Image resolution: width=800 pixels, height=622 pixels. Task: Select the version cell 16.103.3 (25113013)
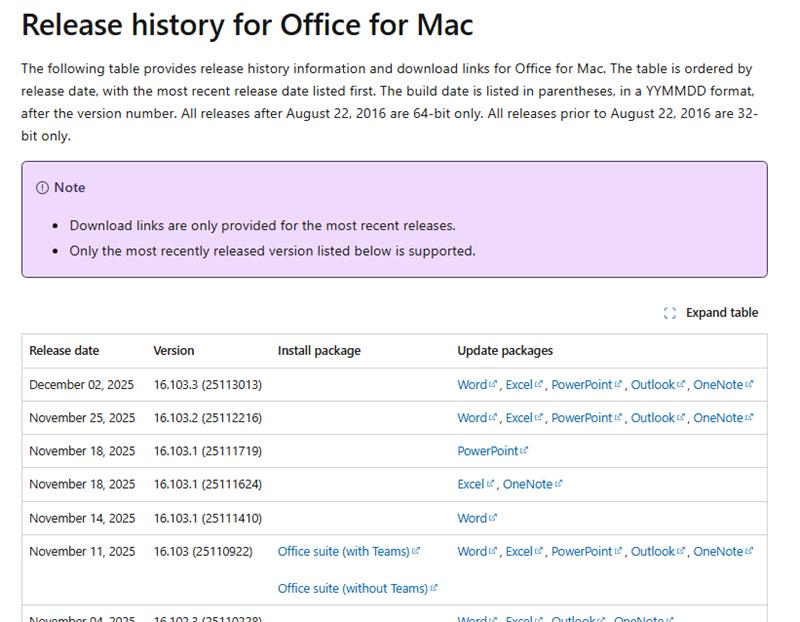pos(208,384)
